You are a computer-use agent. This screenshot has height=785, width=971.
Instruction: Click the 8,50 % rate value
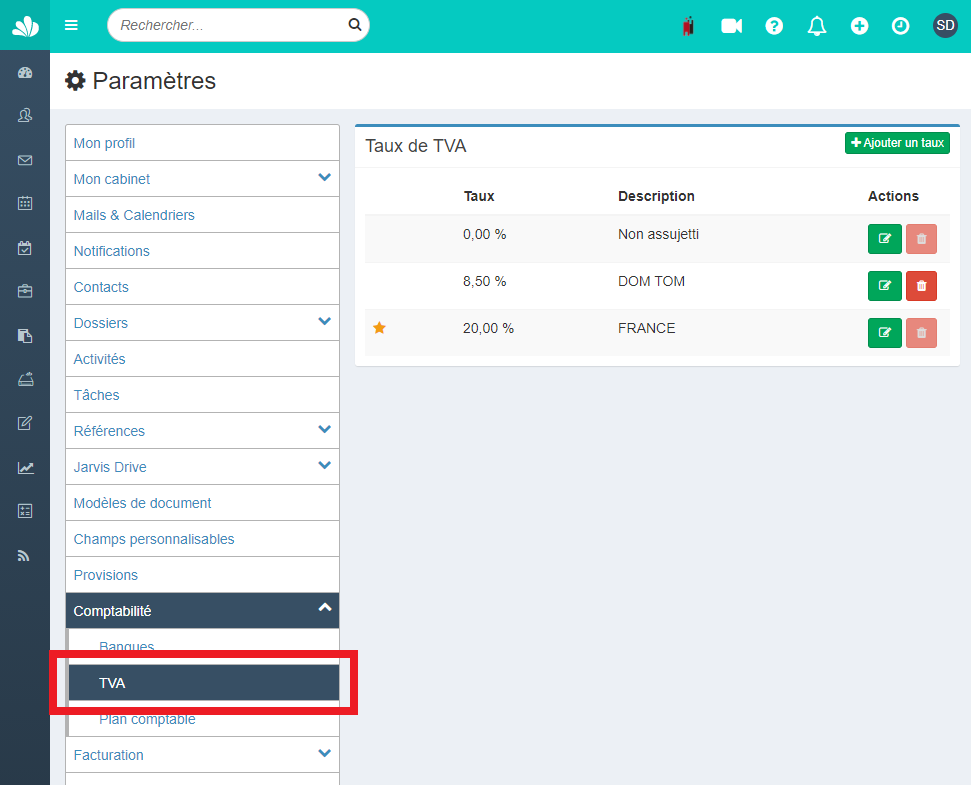coord(484,282)
